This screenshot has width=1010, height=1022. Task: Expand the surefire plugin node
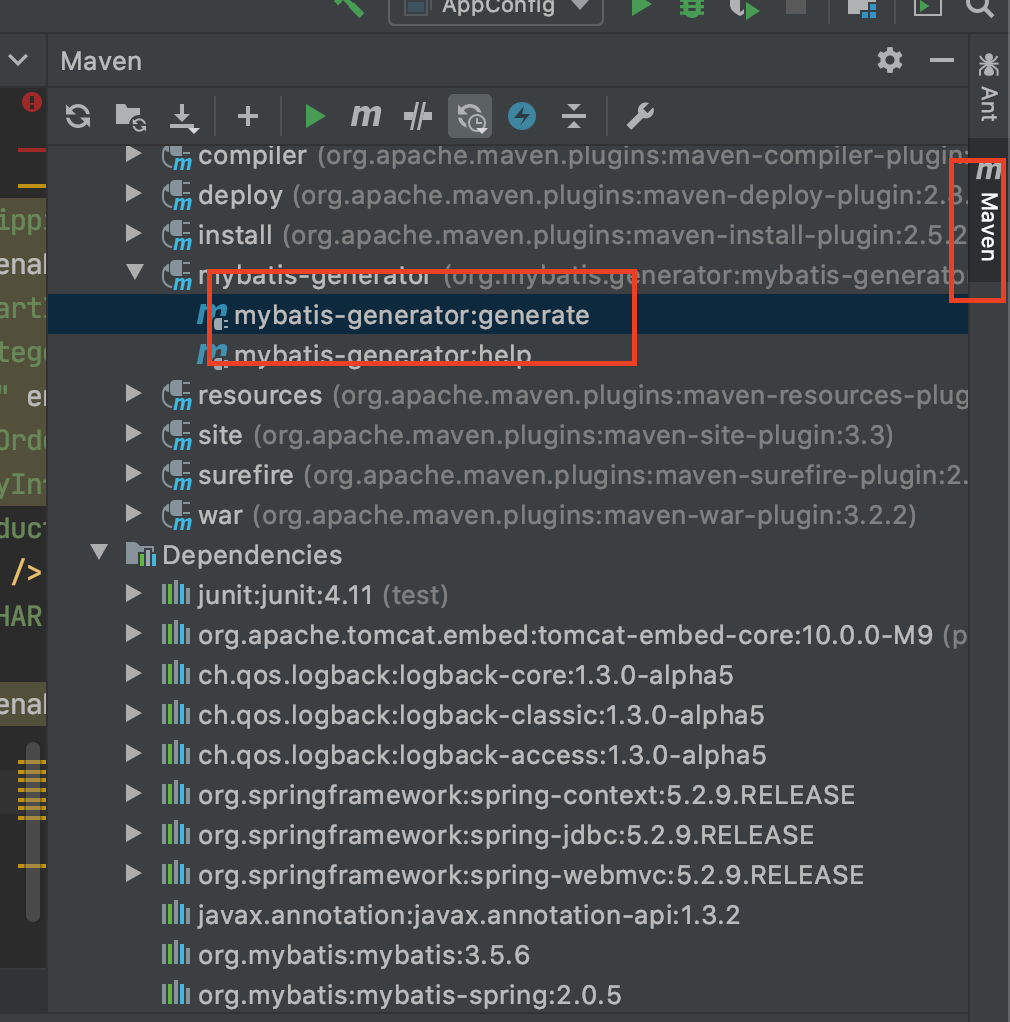(x=134, y=473)
